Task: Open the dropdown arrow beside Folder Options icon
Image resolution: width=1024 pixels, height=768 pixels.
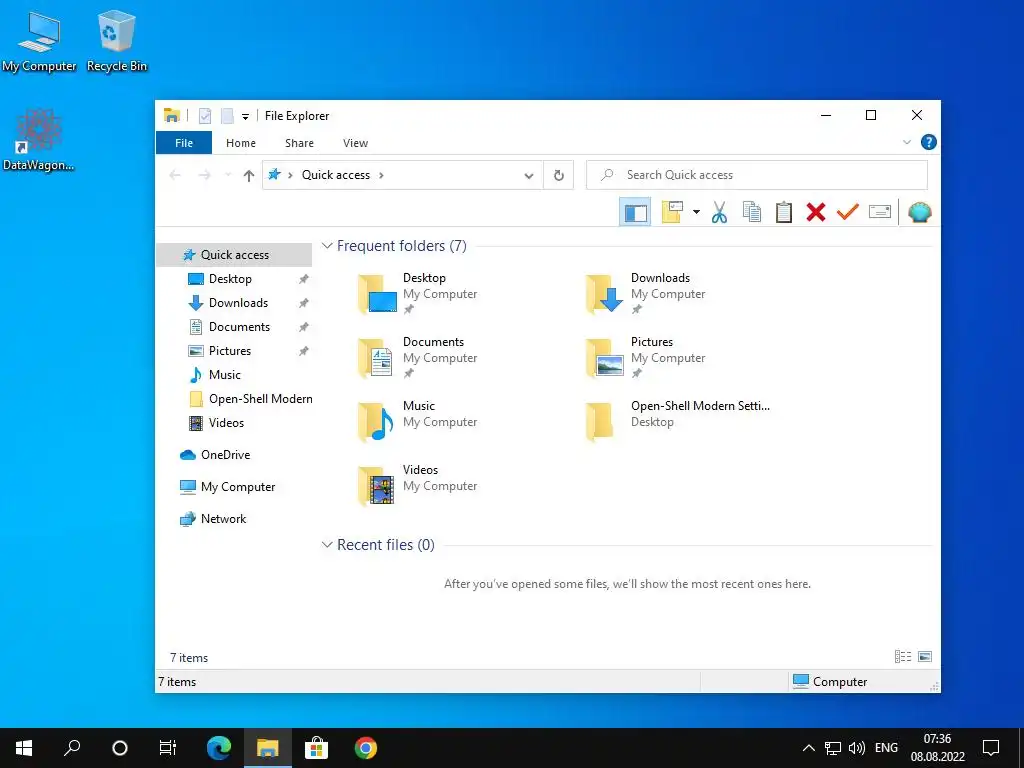Action: pos(696,212)
